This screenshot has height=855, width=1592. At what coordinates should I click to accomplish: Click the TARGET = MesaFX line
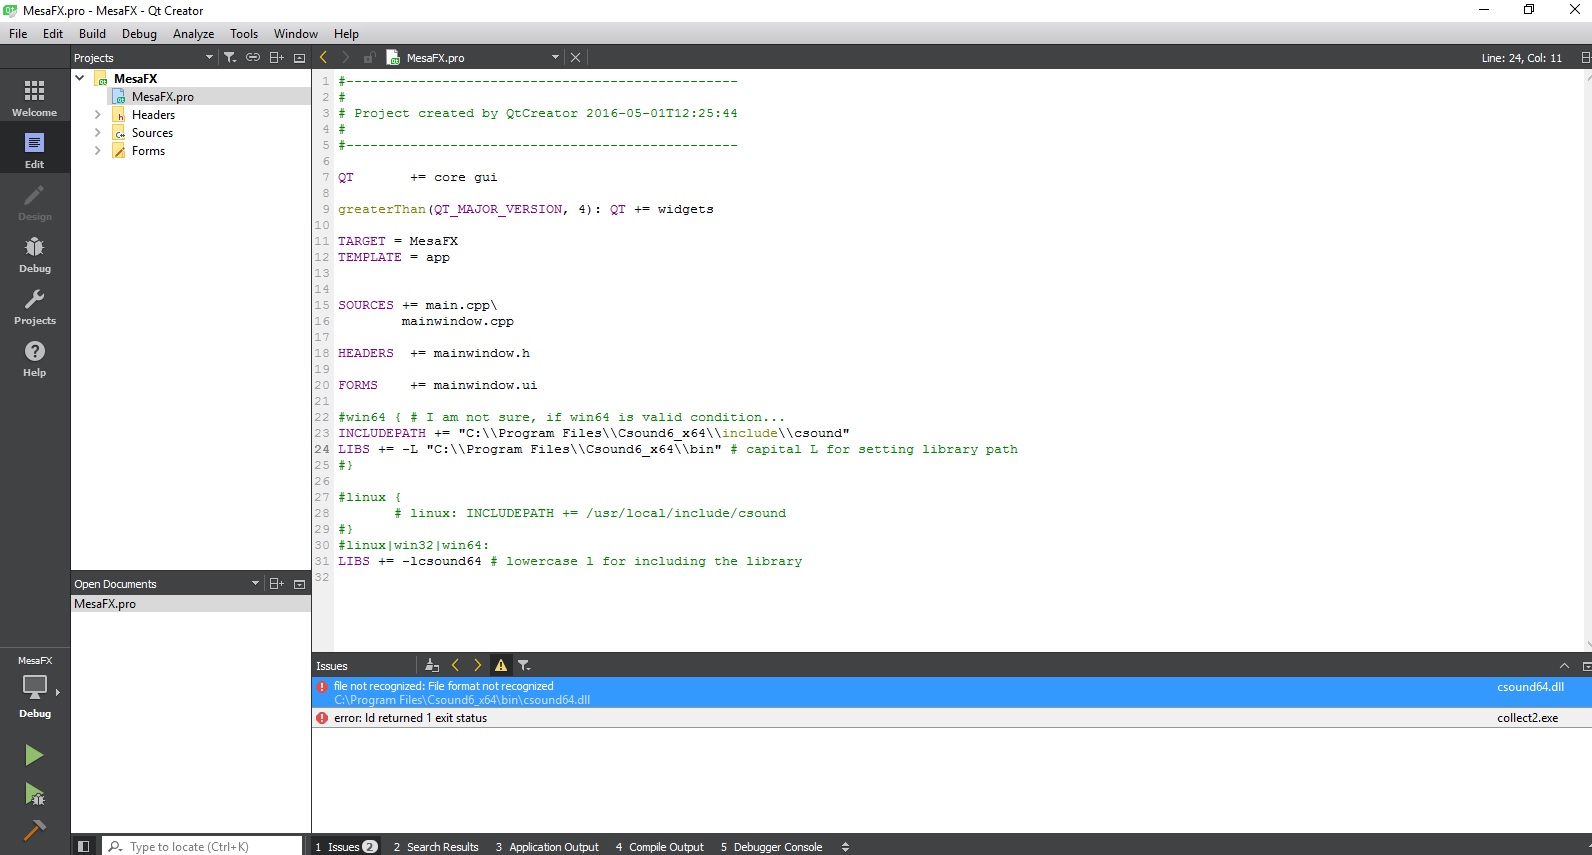(398, 241)
